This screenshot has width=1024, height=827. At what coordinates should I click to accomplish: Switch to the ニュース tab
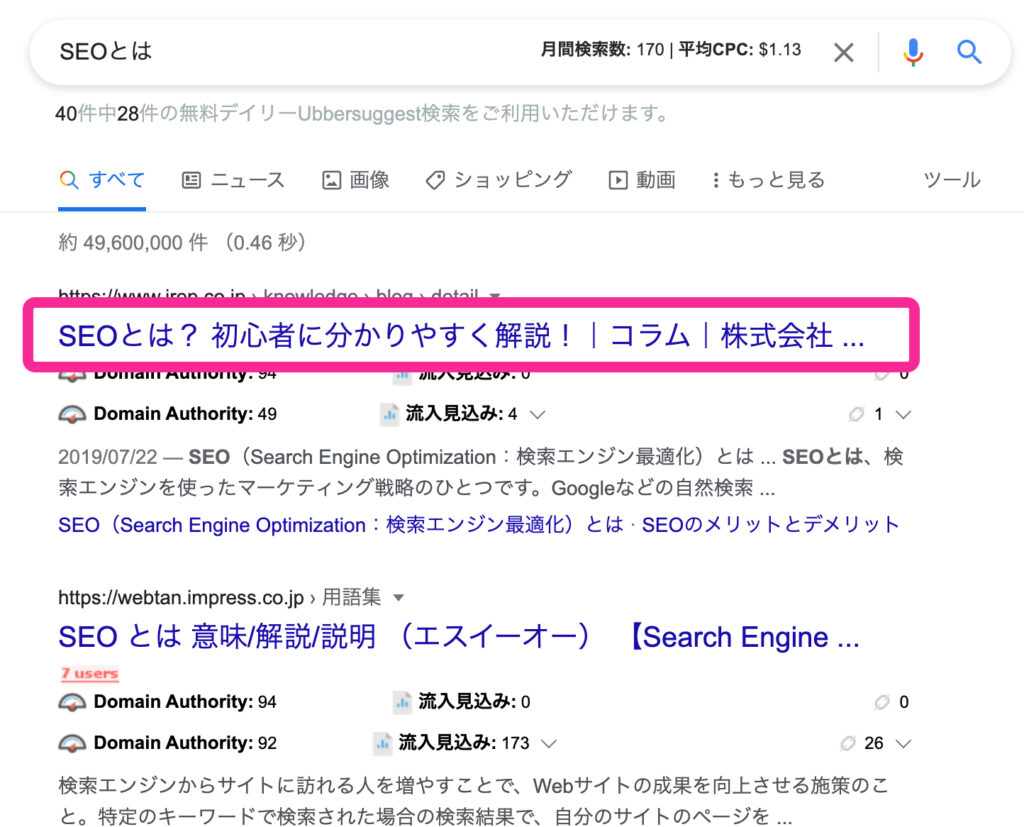(233, 180)
